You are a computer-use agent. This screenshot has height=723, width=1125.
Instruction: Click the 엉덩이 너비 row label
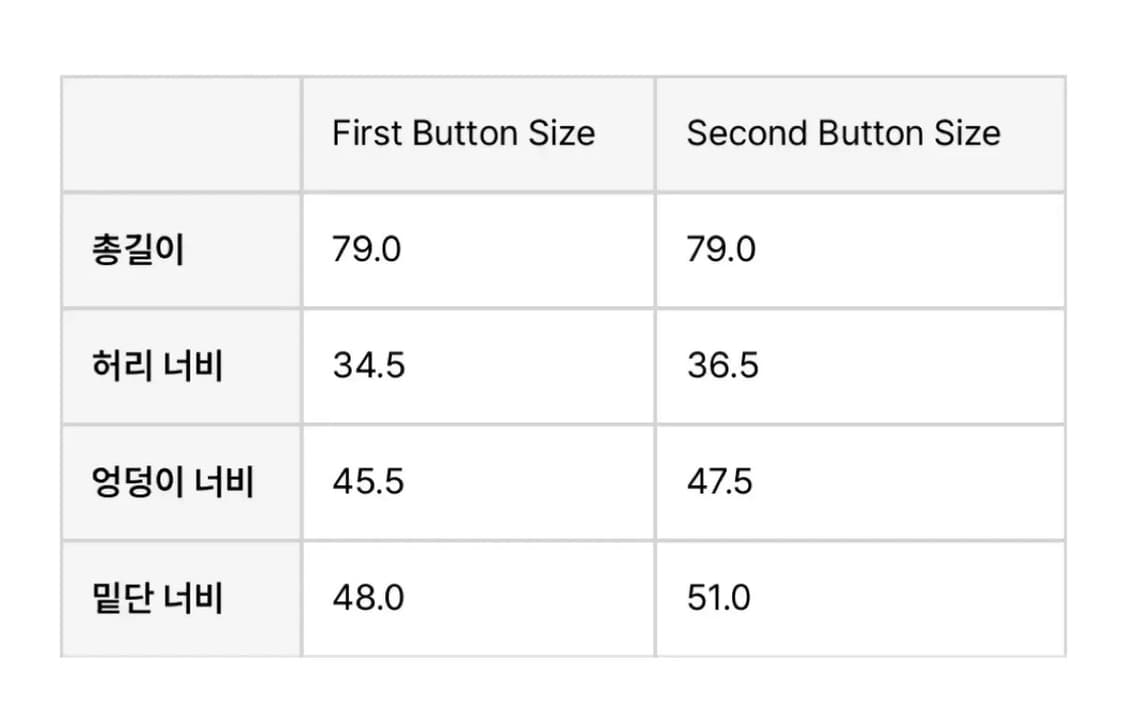click(x=173, y=482)
